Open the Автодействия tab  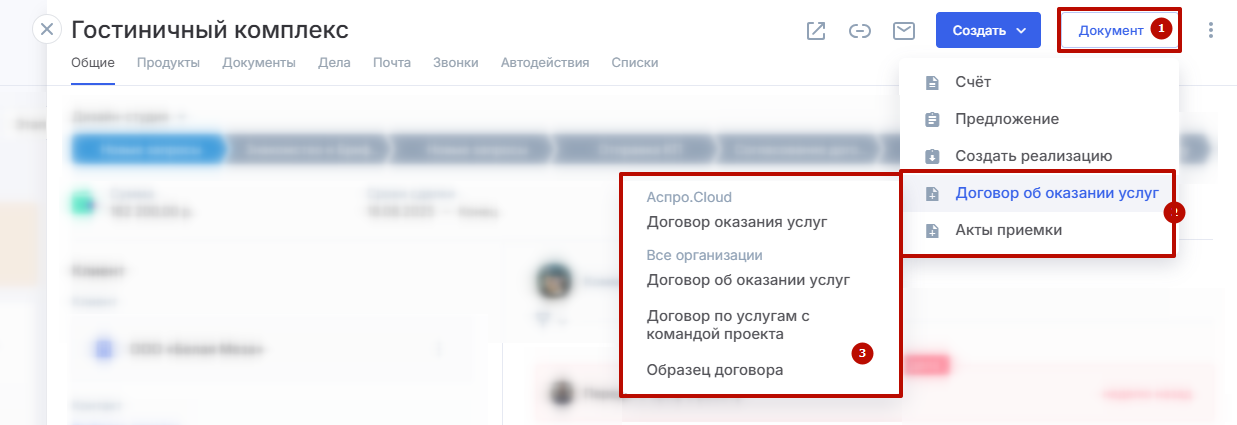tap(544, 63)
